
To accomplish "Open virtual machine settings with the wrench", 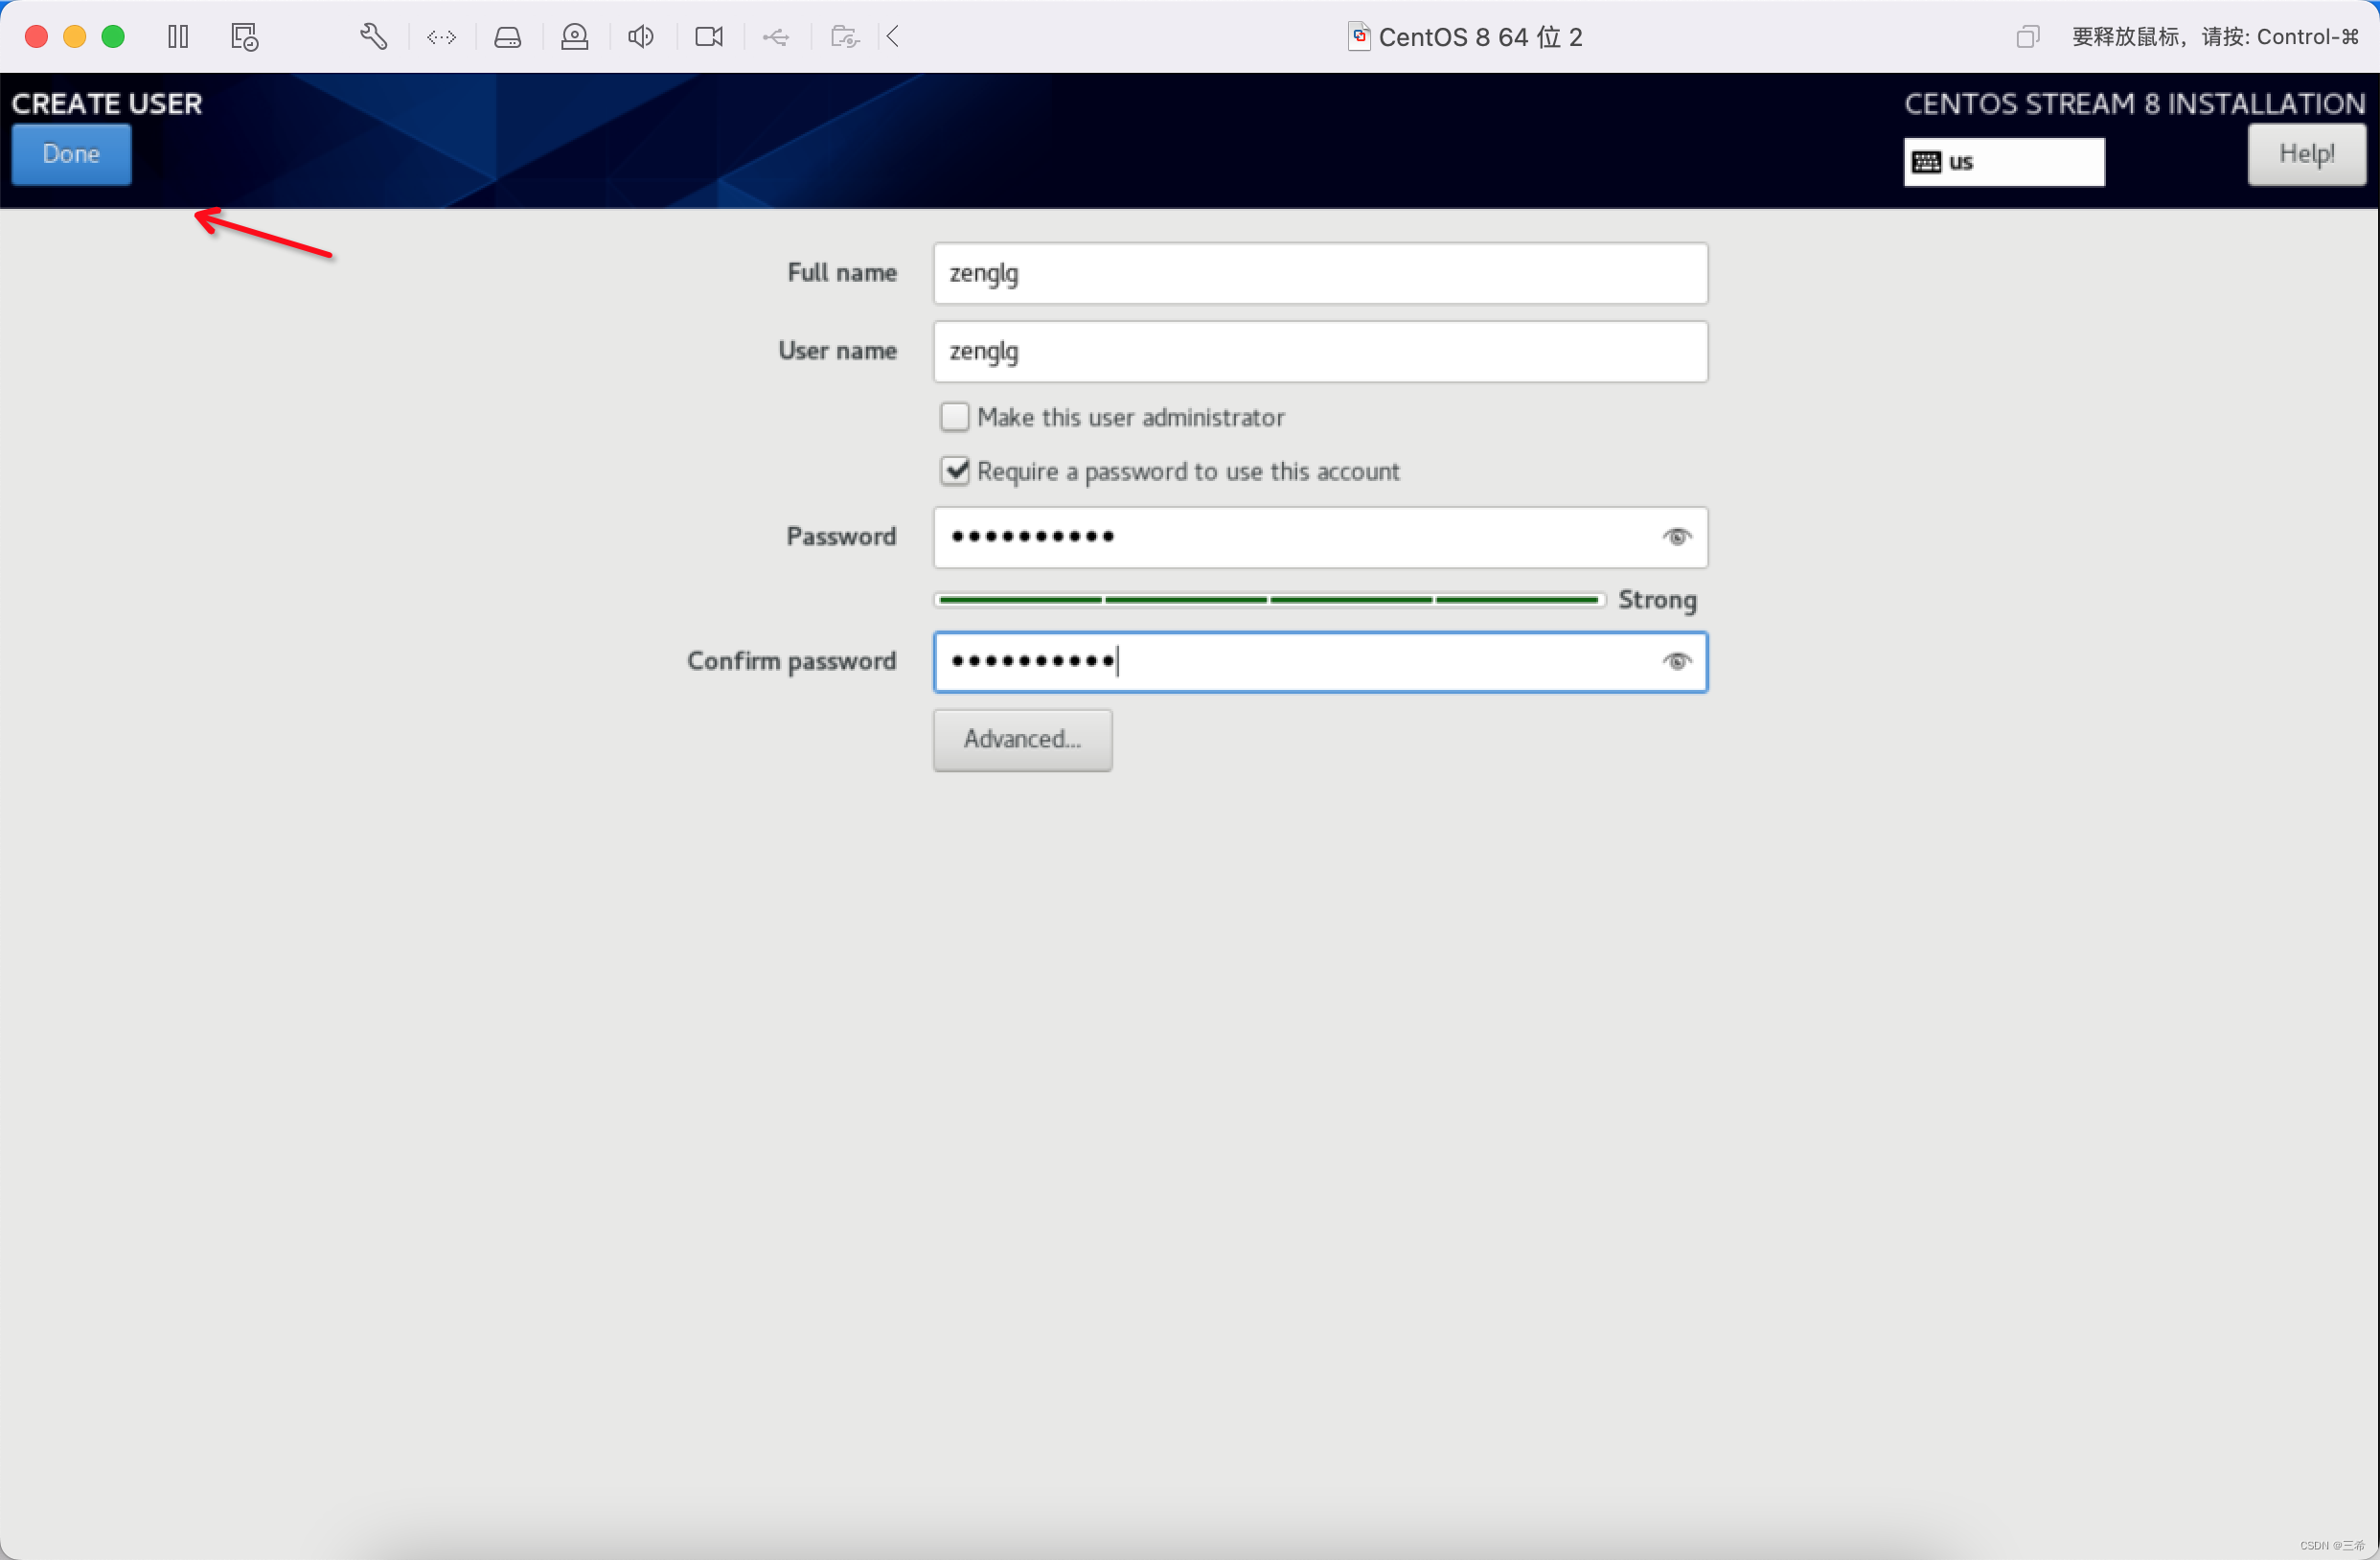I will (373, 36).
